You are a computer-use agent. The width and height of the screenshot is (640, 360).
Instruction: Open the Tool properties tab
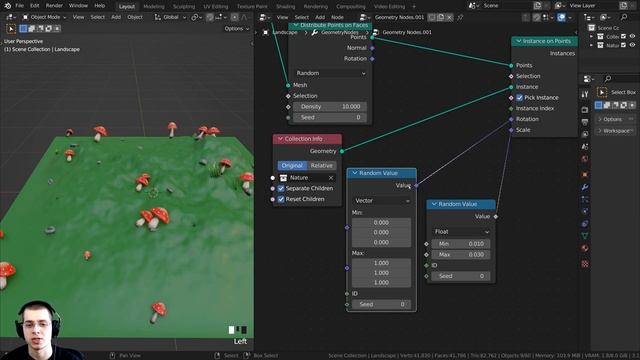(x=584, y=94)
